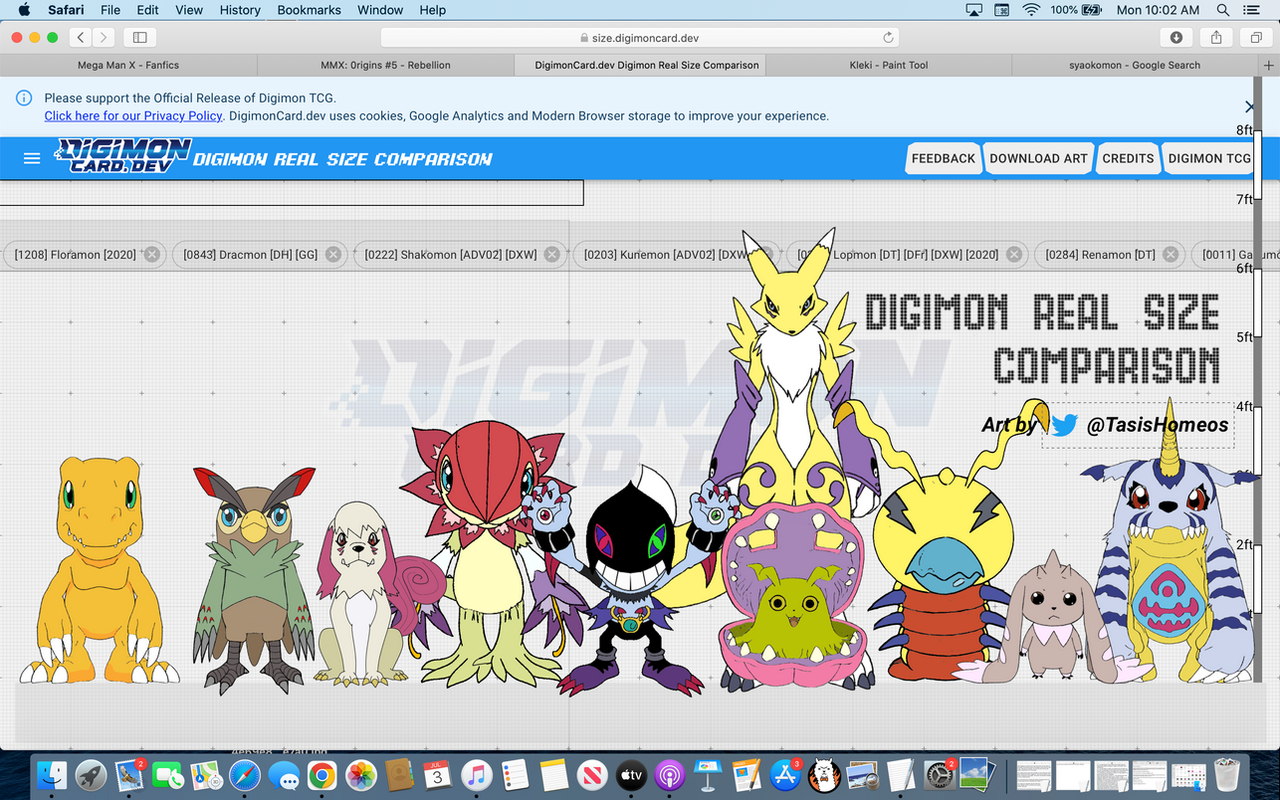Open App Store from the Dock
The width and height of the screenshot is (1280, 800).
coord(785,775)
